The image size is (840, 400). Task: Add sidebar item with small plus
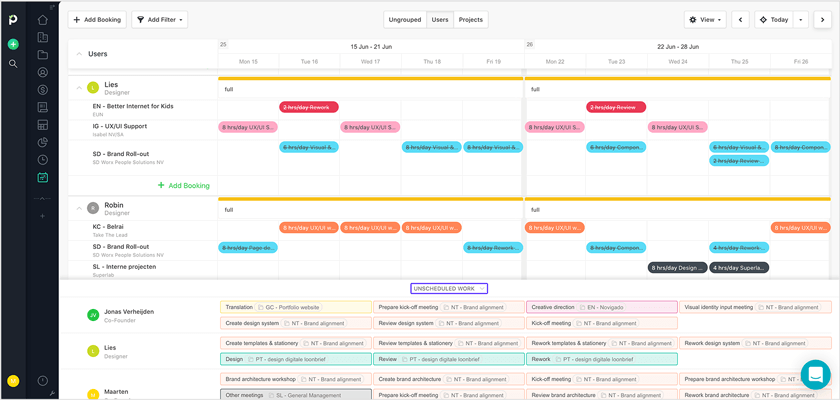pos(43,216)
